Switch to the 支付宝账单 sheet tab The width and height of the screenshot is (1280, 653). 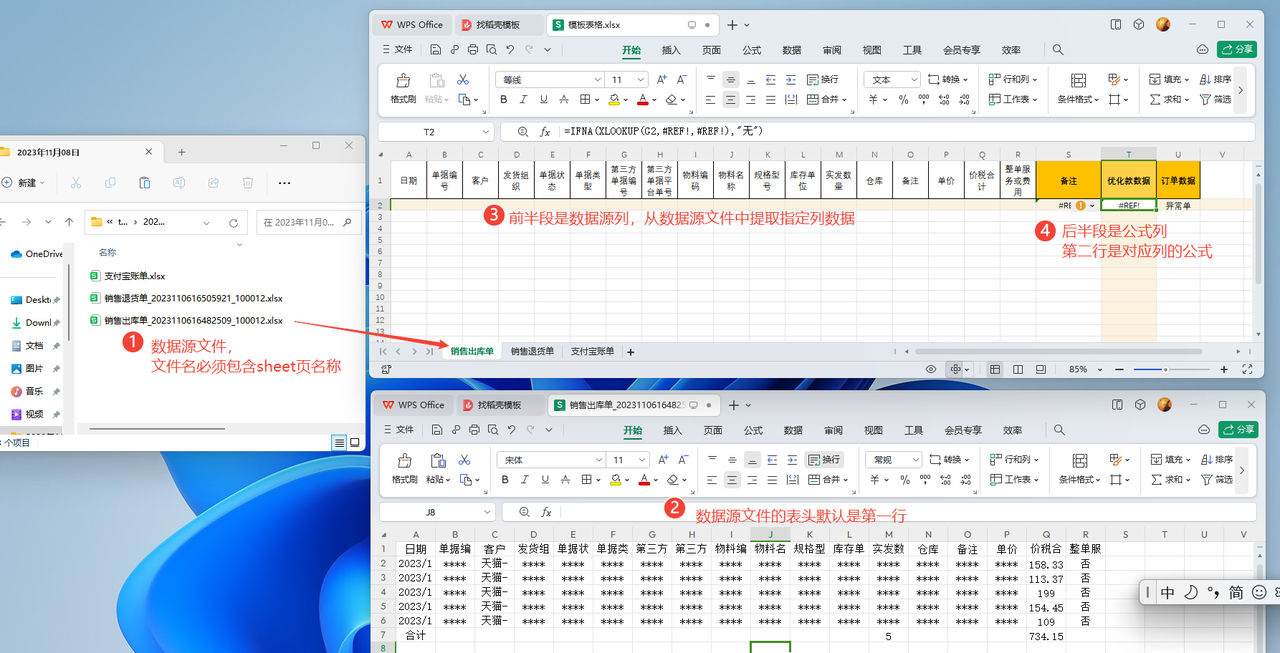(593, 352)
